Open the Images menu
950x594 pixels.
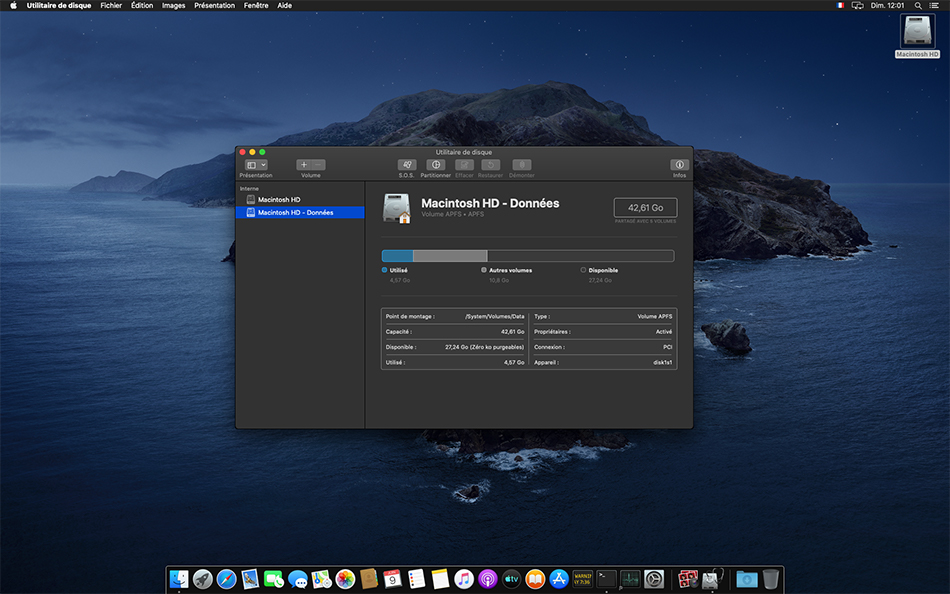[173, 5]
